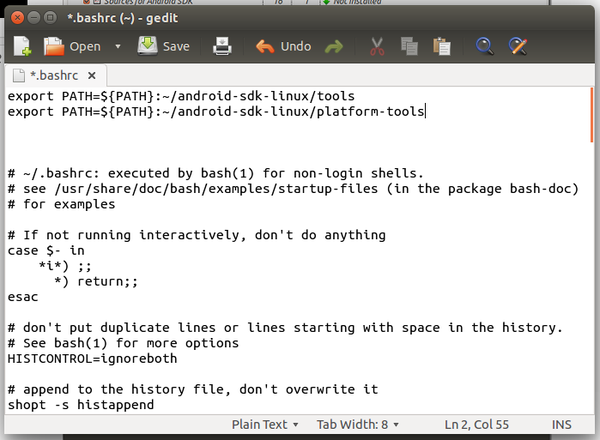Click the Paste clipboard icon
600x440 pixels.
442,46
